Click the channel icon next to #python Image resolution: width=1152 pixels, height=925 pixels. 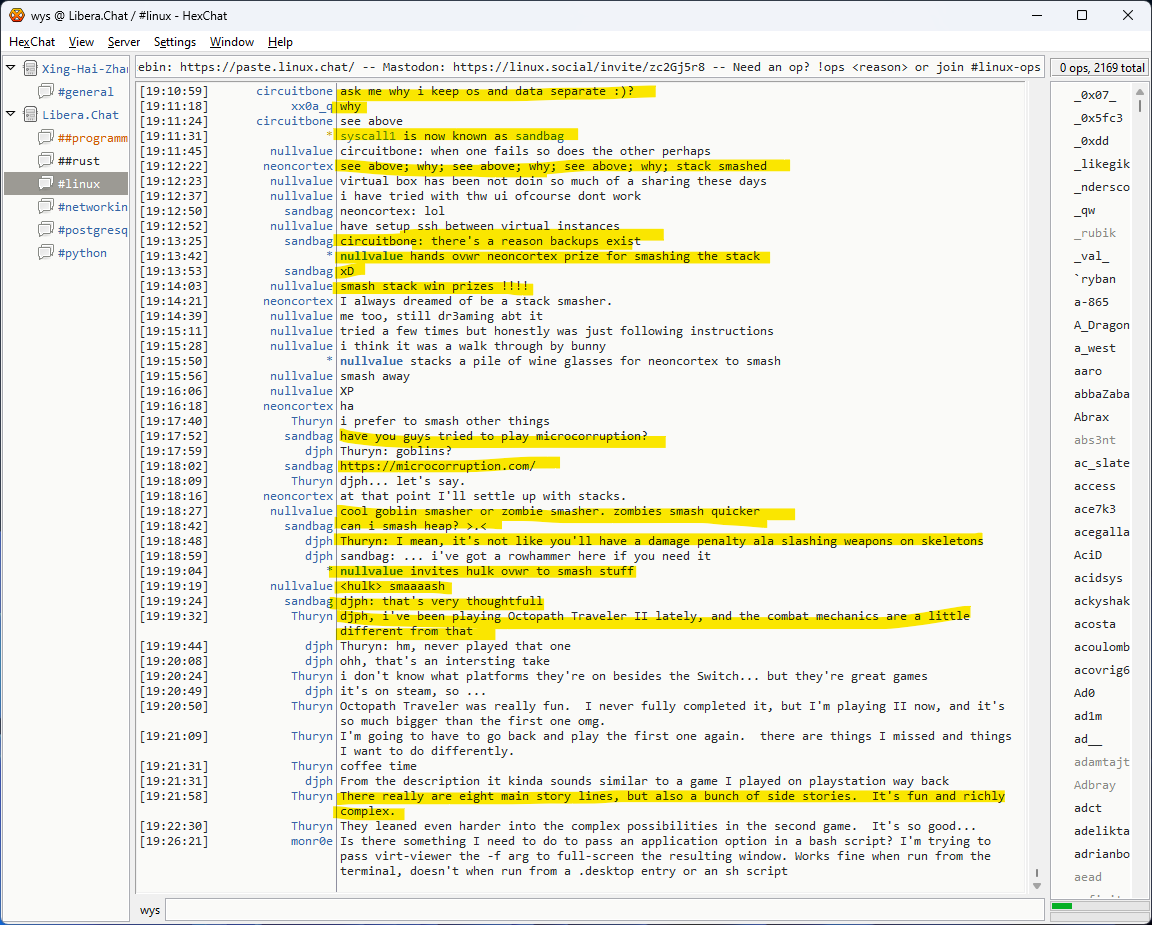pyautogui.click(x=45, y=253)
